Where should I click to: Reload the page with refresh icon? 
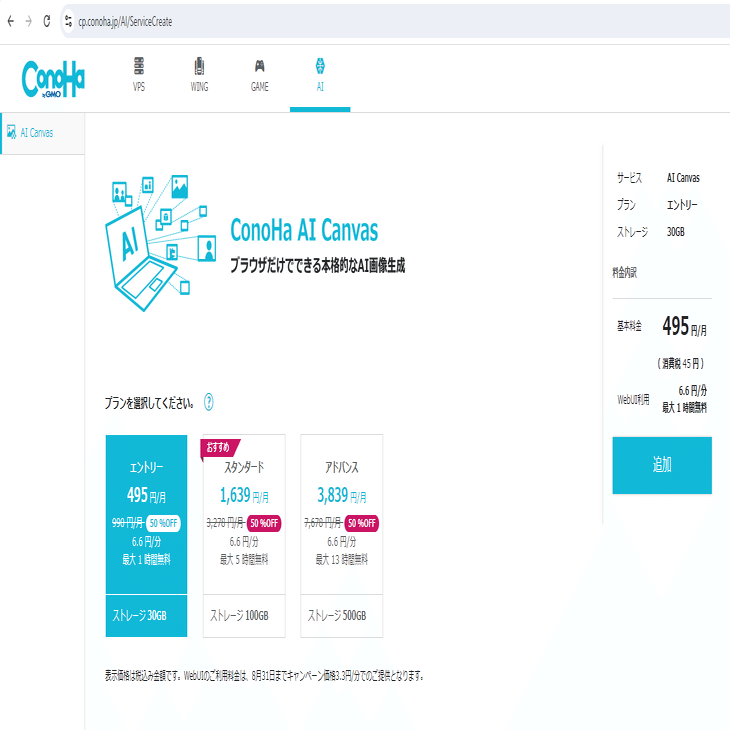pos(47,21)
